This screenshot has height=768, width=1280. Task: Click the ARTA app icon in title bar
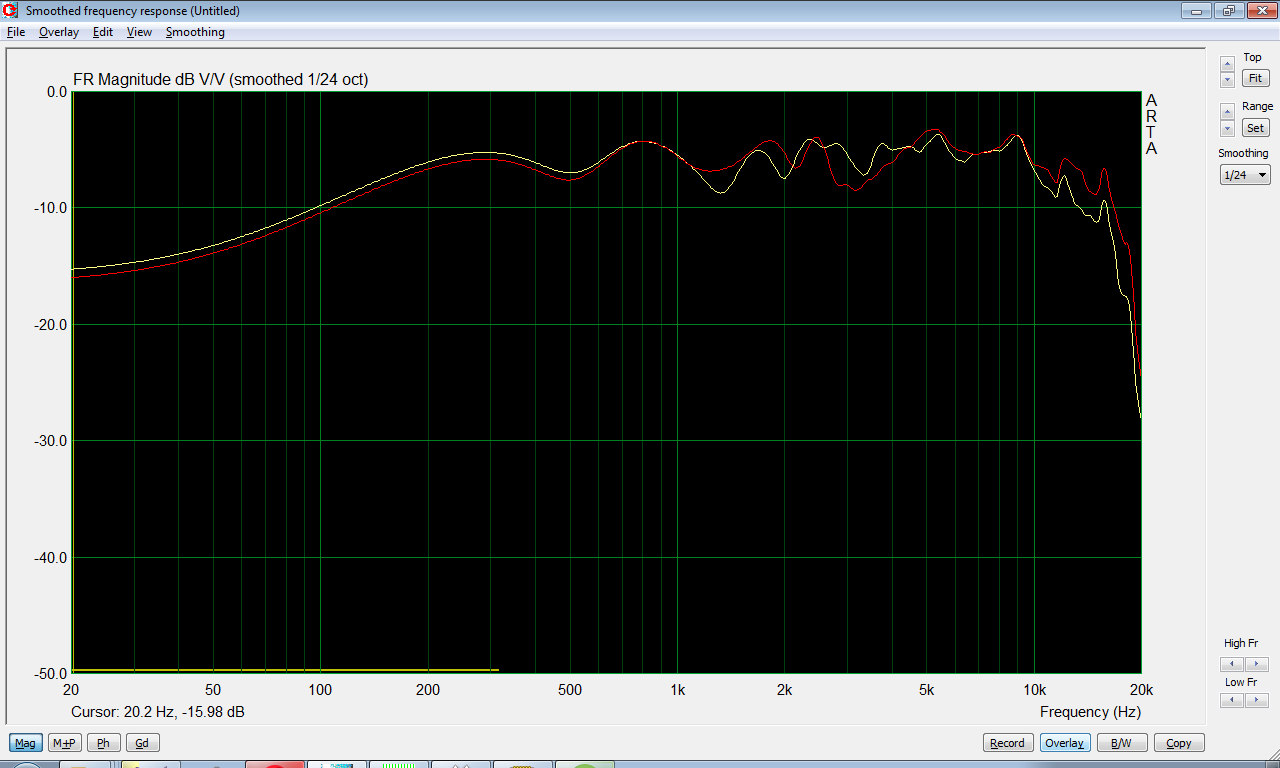12,11
